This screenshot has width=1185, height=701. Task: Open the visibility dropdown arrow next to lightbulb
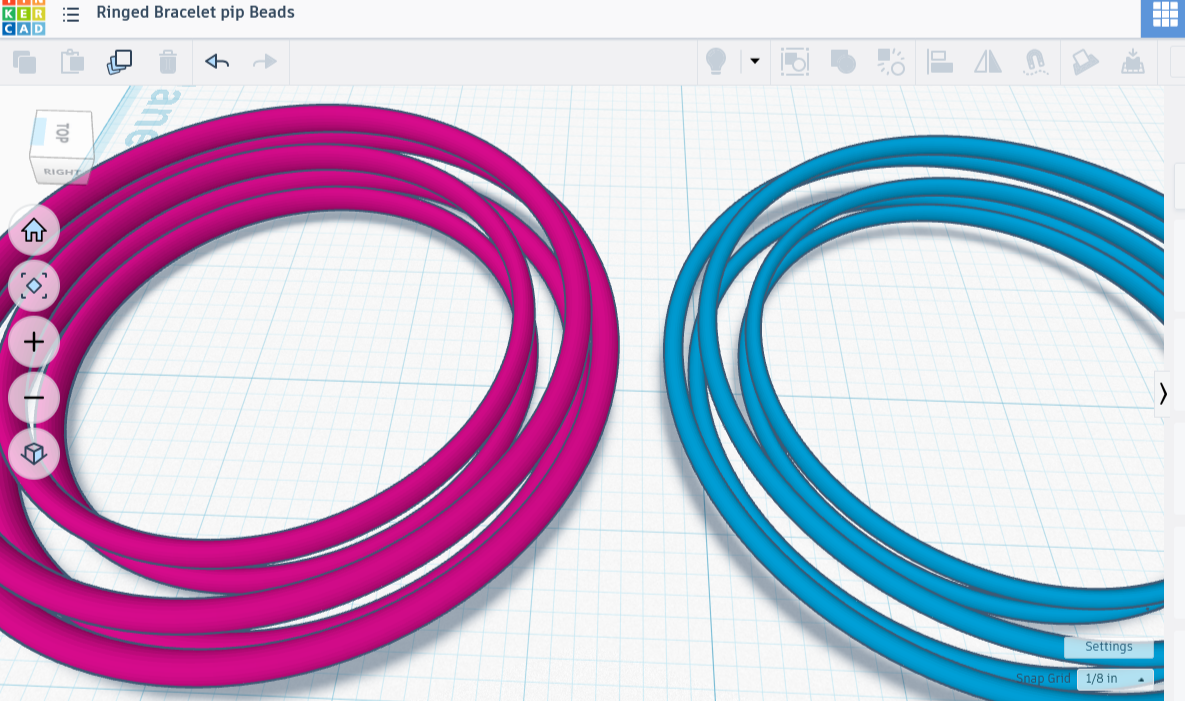(754, 62)
